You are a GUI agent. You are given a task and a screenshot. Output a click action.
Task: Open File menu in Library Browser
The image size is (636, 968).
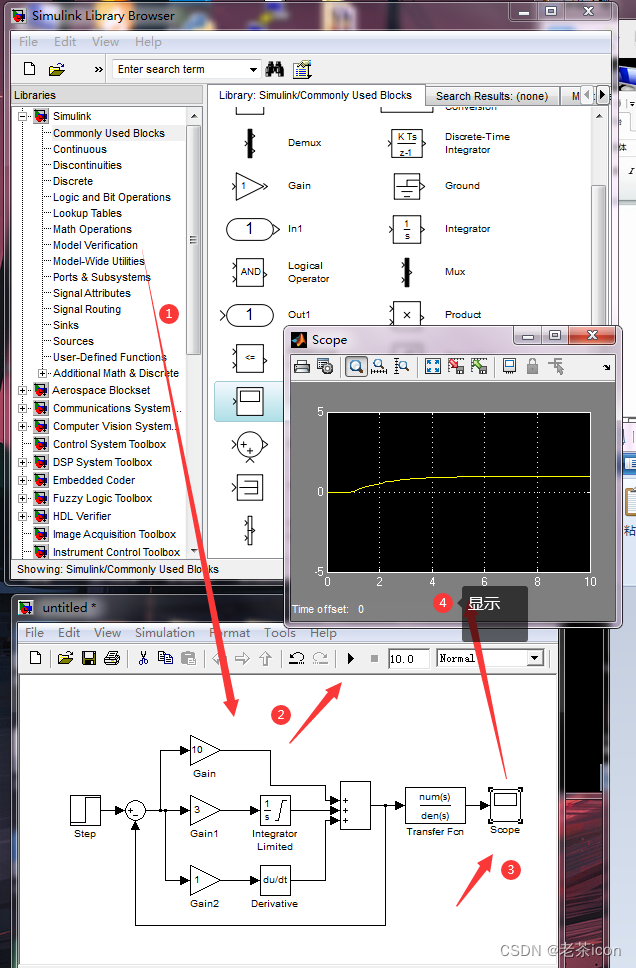[28, 41]
